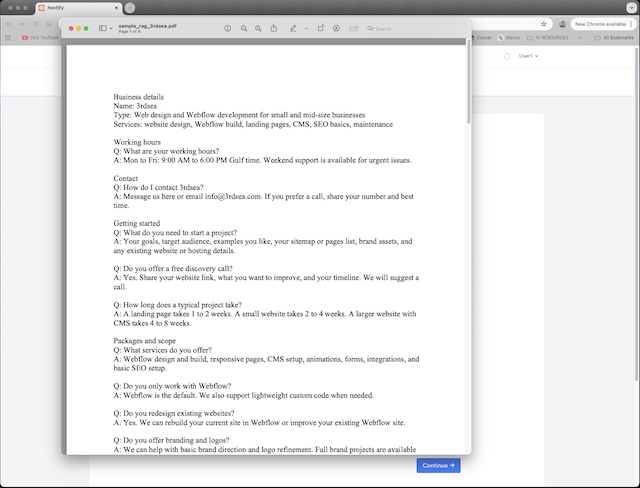Focus the Preview search field
This screenshot has width=640, height=488.
416,28
